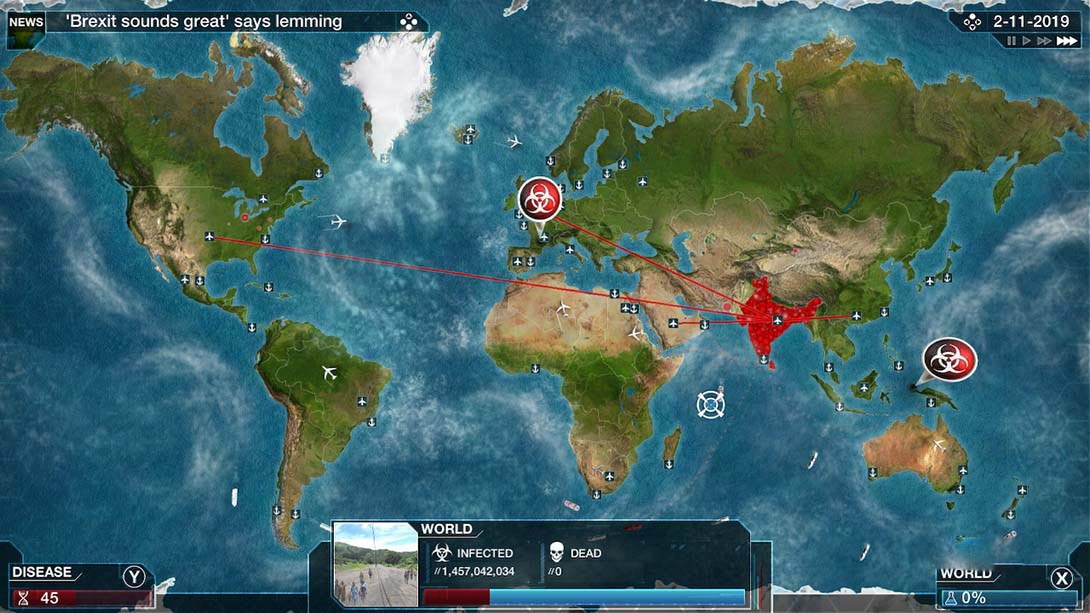The width and height of the screenshot is (1090, 613).
Task: Click the D-pad icon beside the news headline
Action: pyautogui.click(x=408, y=21)
